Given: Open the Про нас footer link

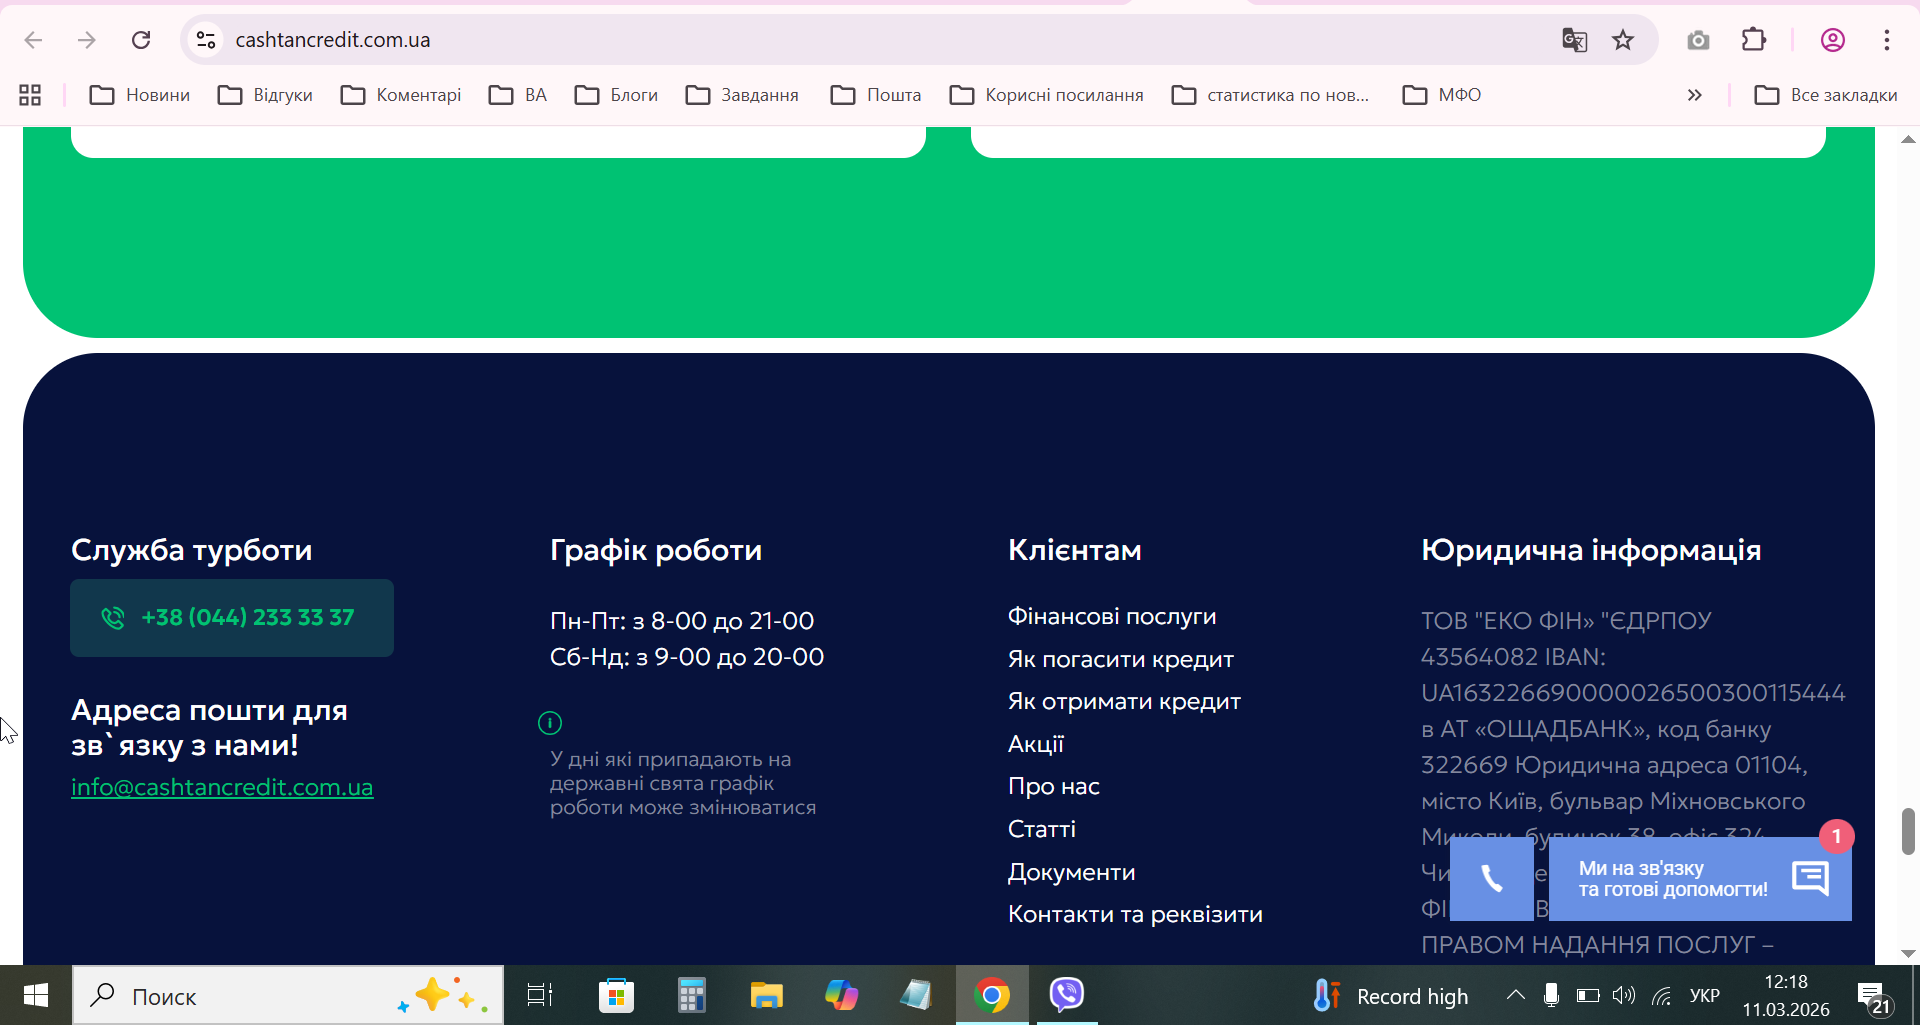Looking at the screenshot, I should tap(1054, 787).
